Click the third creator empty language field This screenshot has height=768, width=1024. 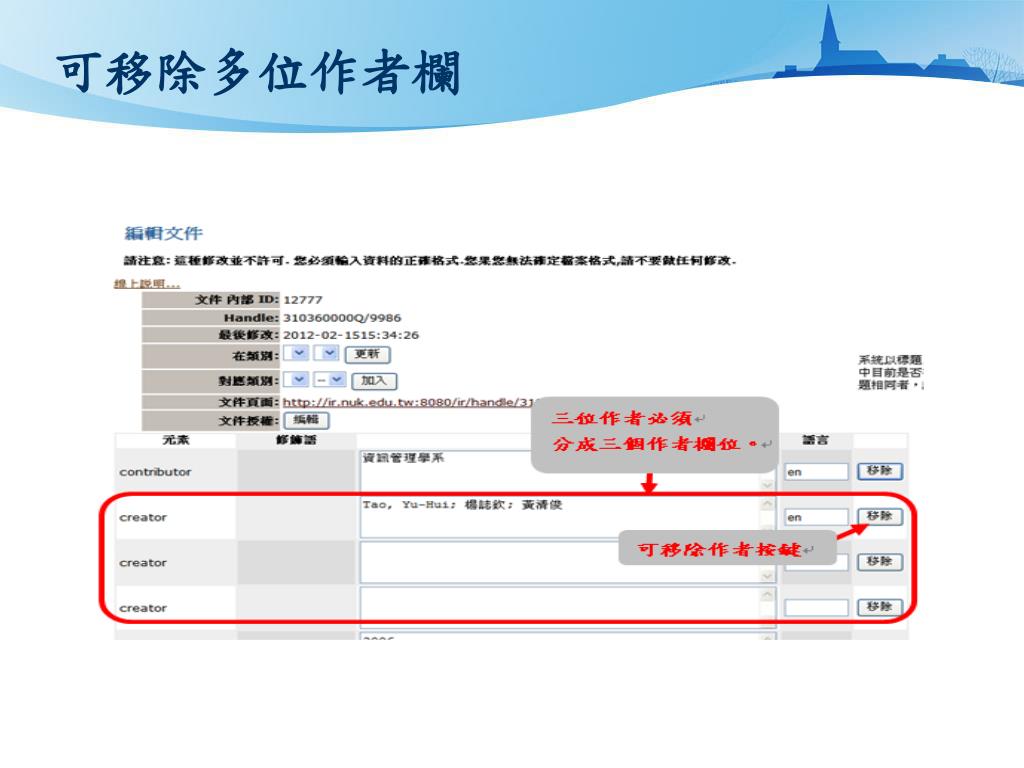click(816, 607)
